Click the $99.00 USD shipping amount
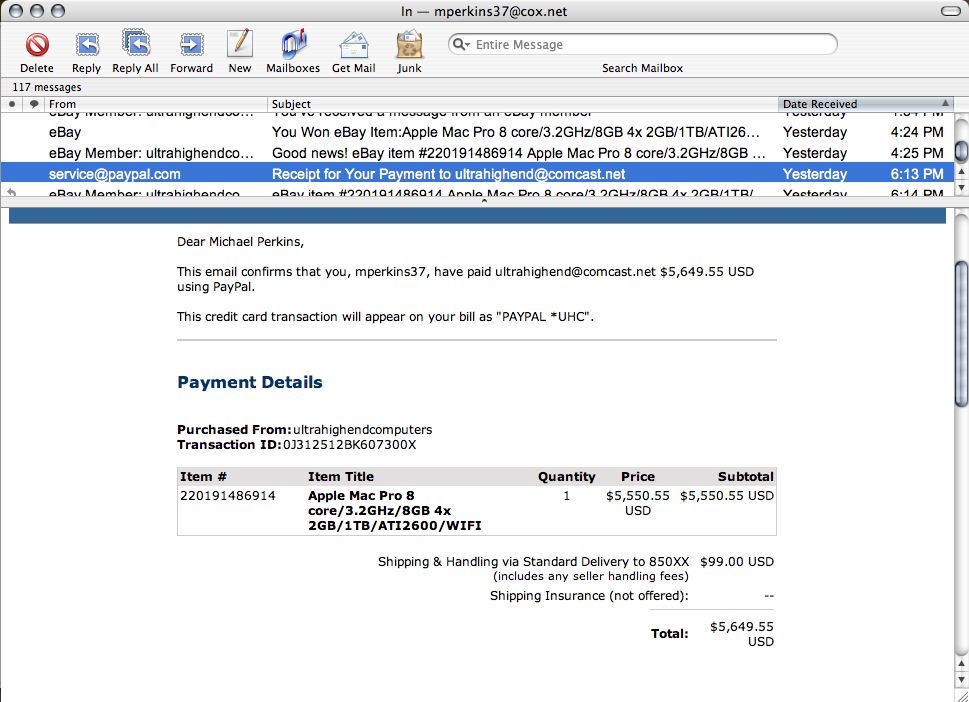Image resolution: width=969 pixels, height=702 pixels. (737, 562)
